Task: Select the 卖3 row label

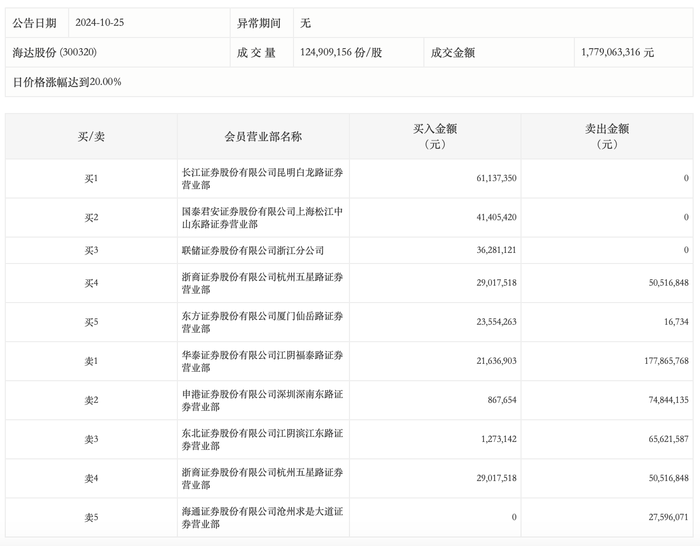Action: point(91,439)
